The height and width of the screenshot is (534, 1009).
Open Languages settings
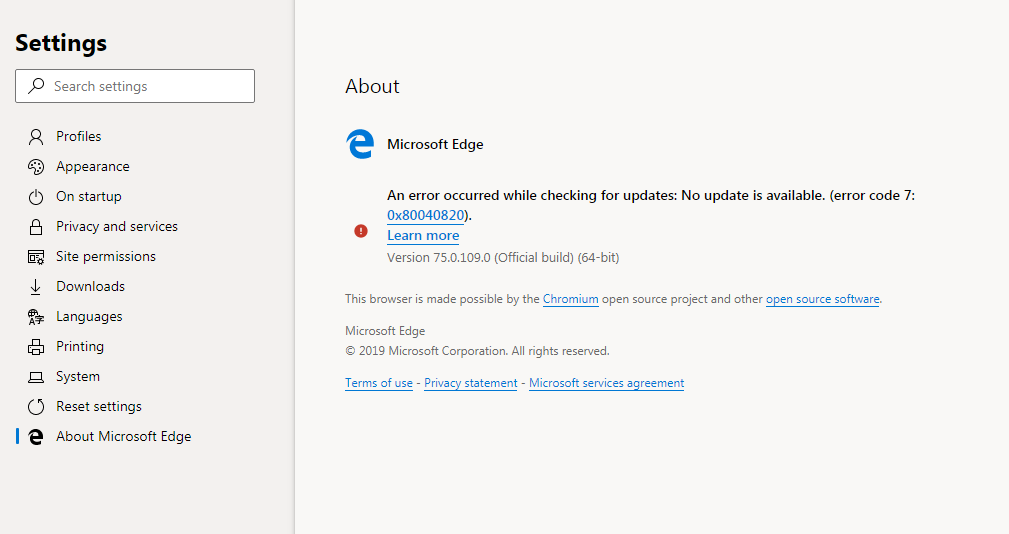[x=89, y=317]
